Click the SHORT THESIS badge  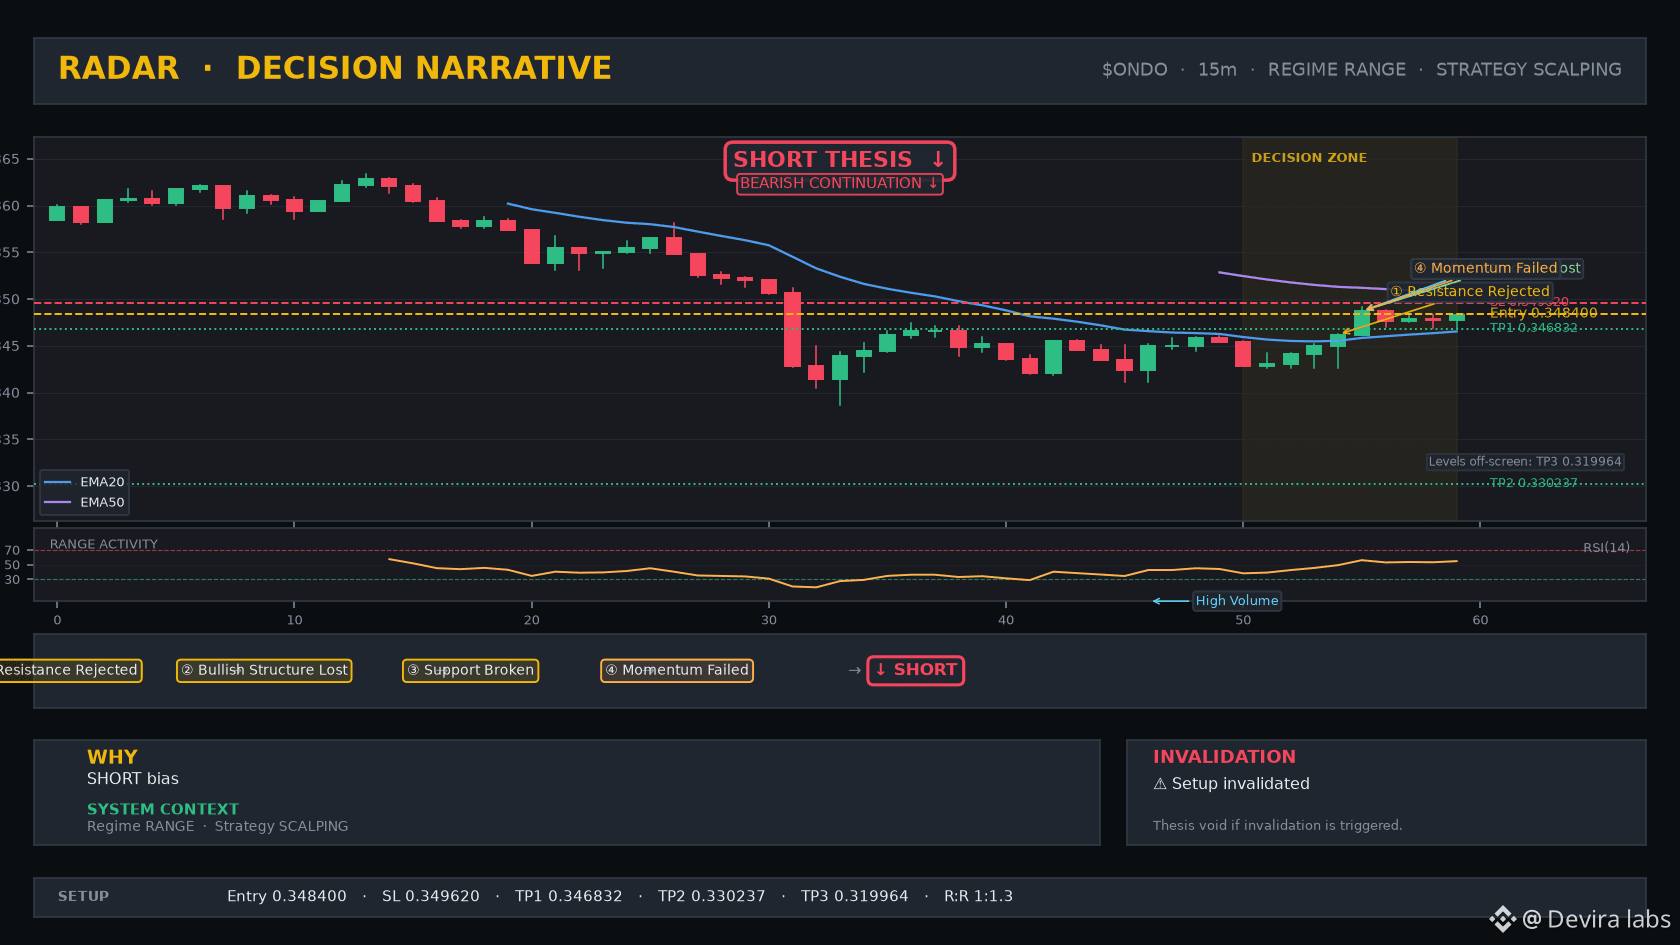point(840,160)
